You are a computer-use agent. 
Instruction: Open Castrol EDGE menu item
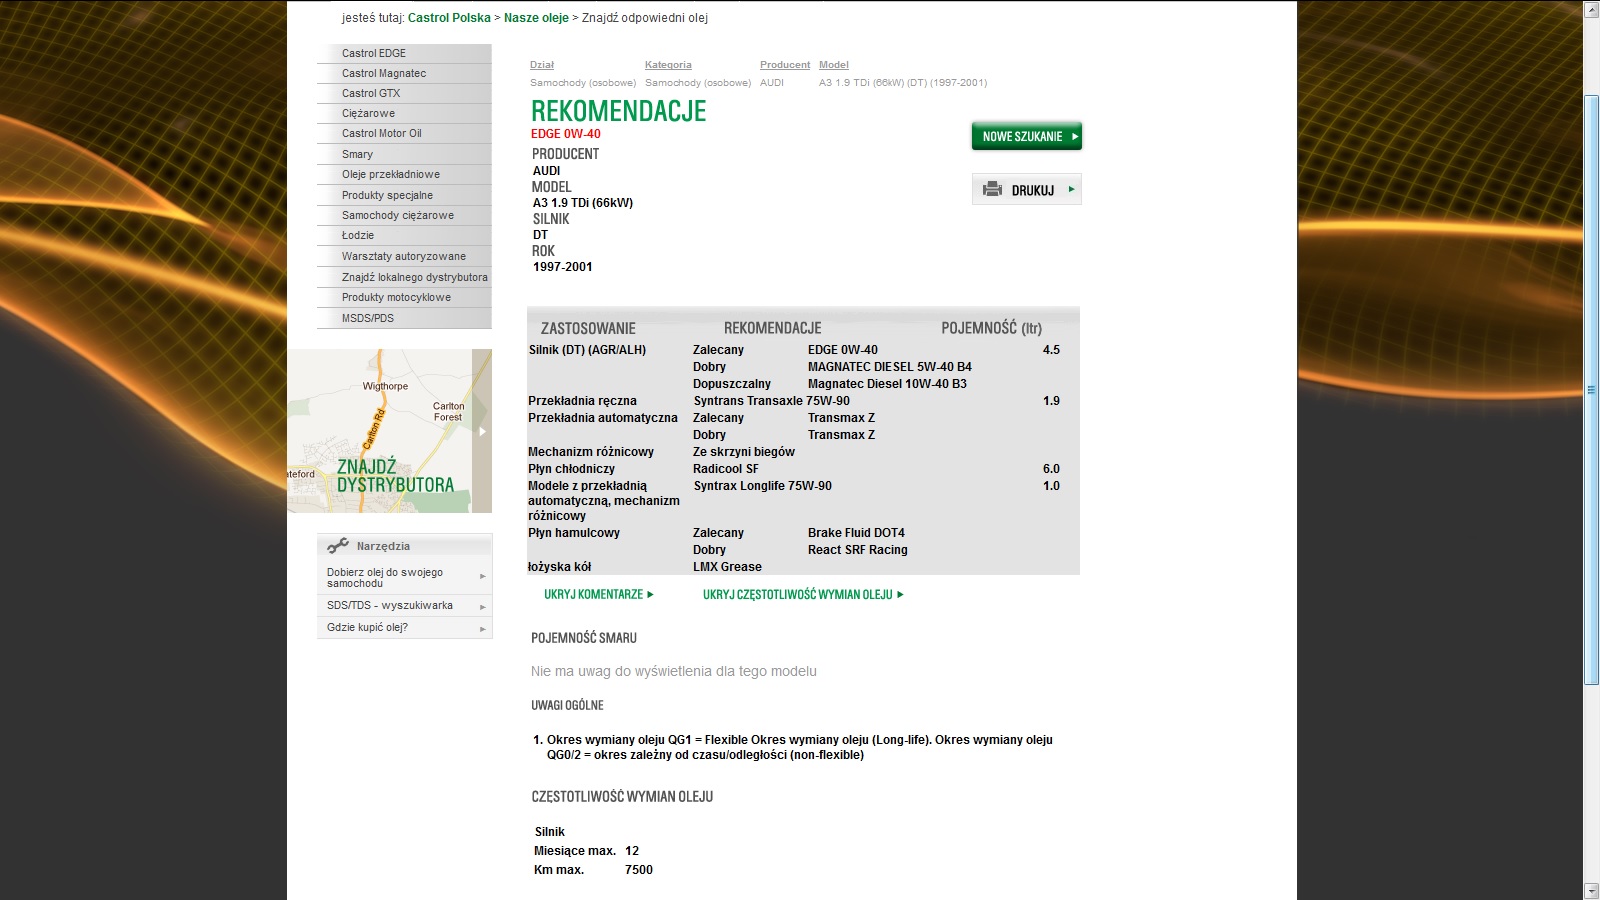[x=404, y=53]
